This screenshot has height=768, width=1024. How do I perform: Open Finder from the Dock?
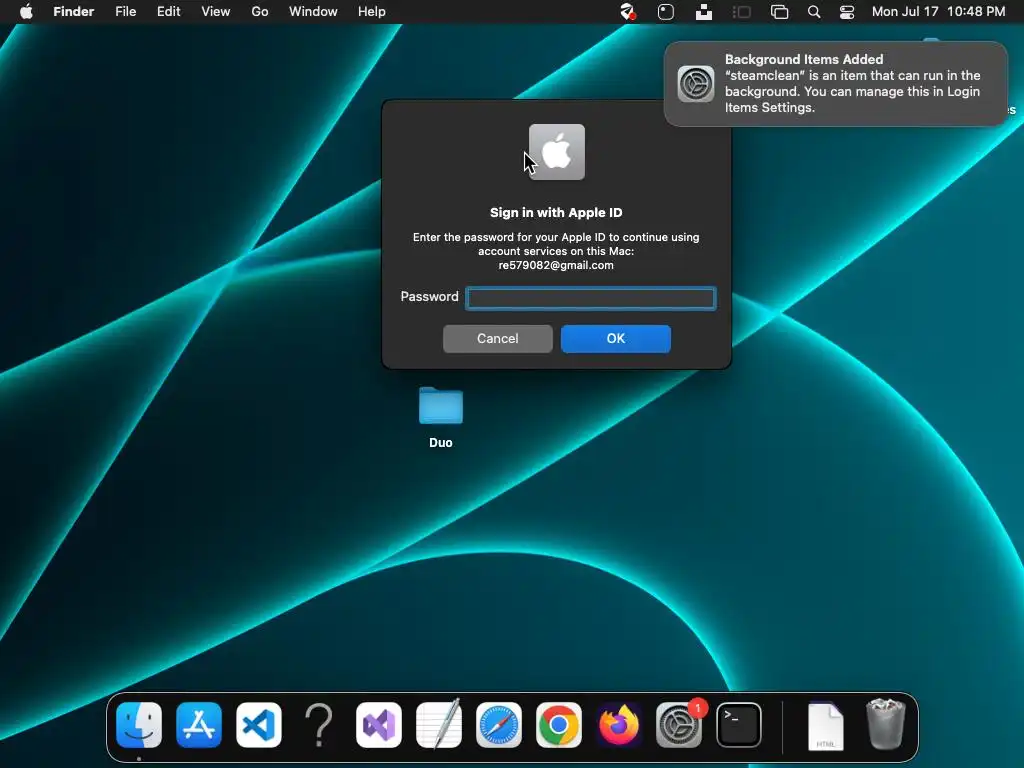click(x=139, y=725)
